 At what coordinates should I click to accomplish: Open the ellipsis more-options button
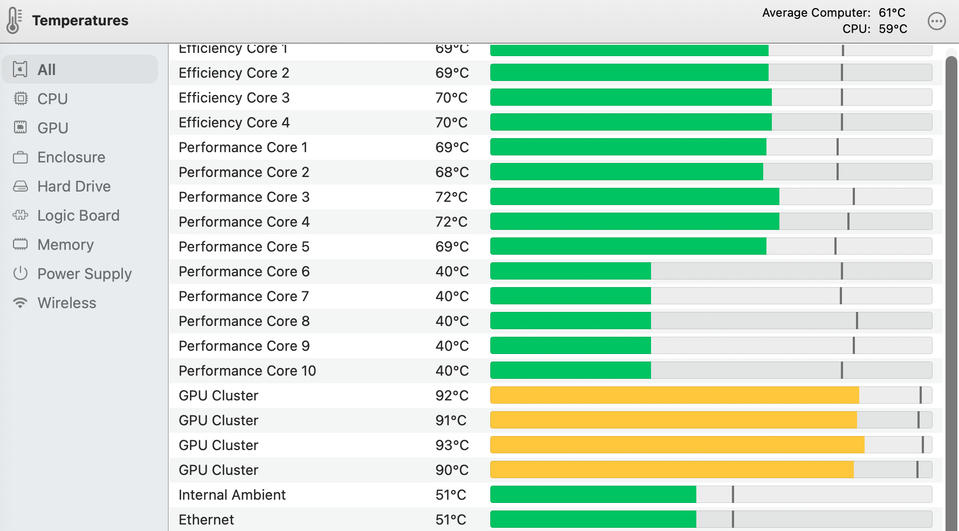(936, 21)
